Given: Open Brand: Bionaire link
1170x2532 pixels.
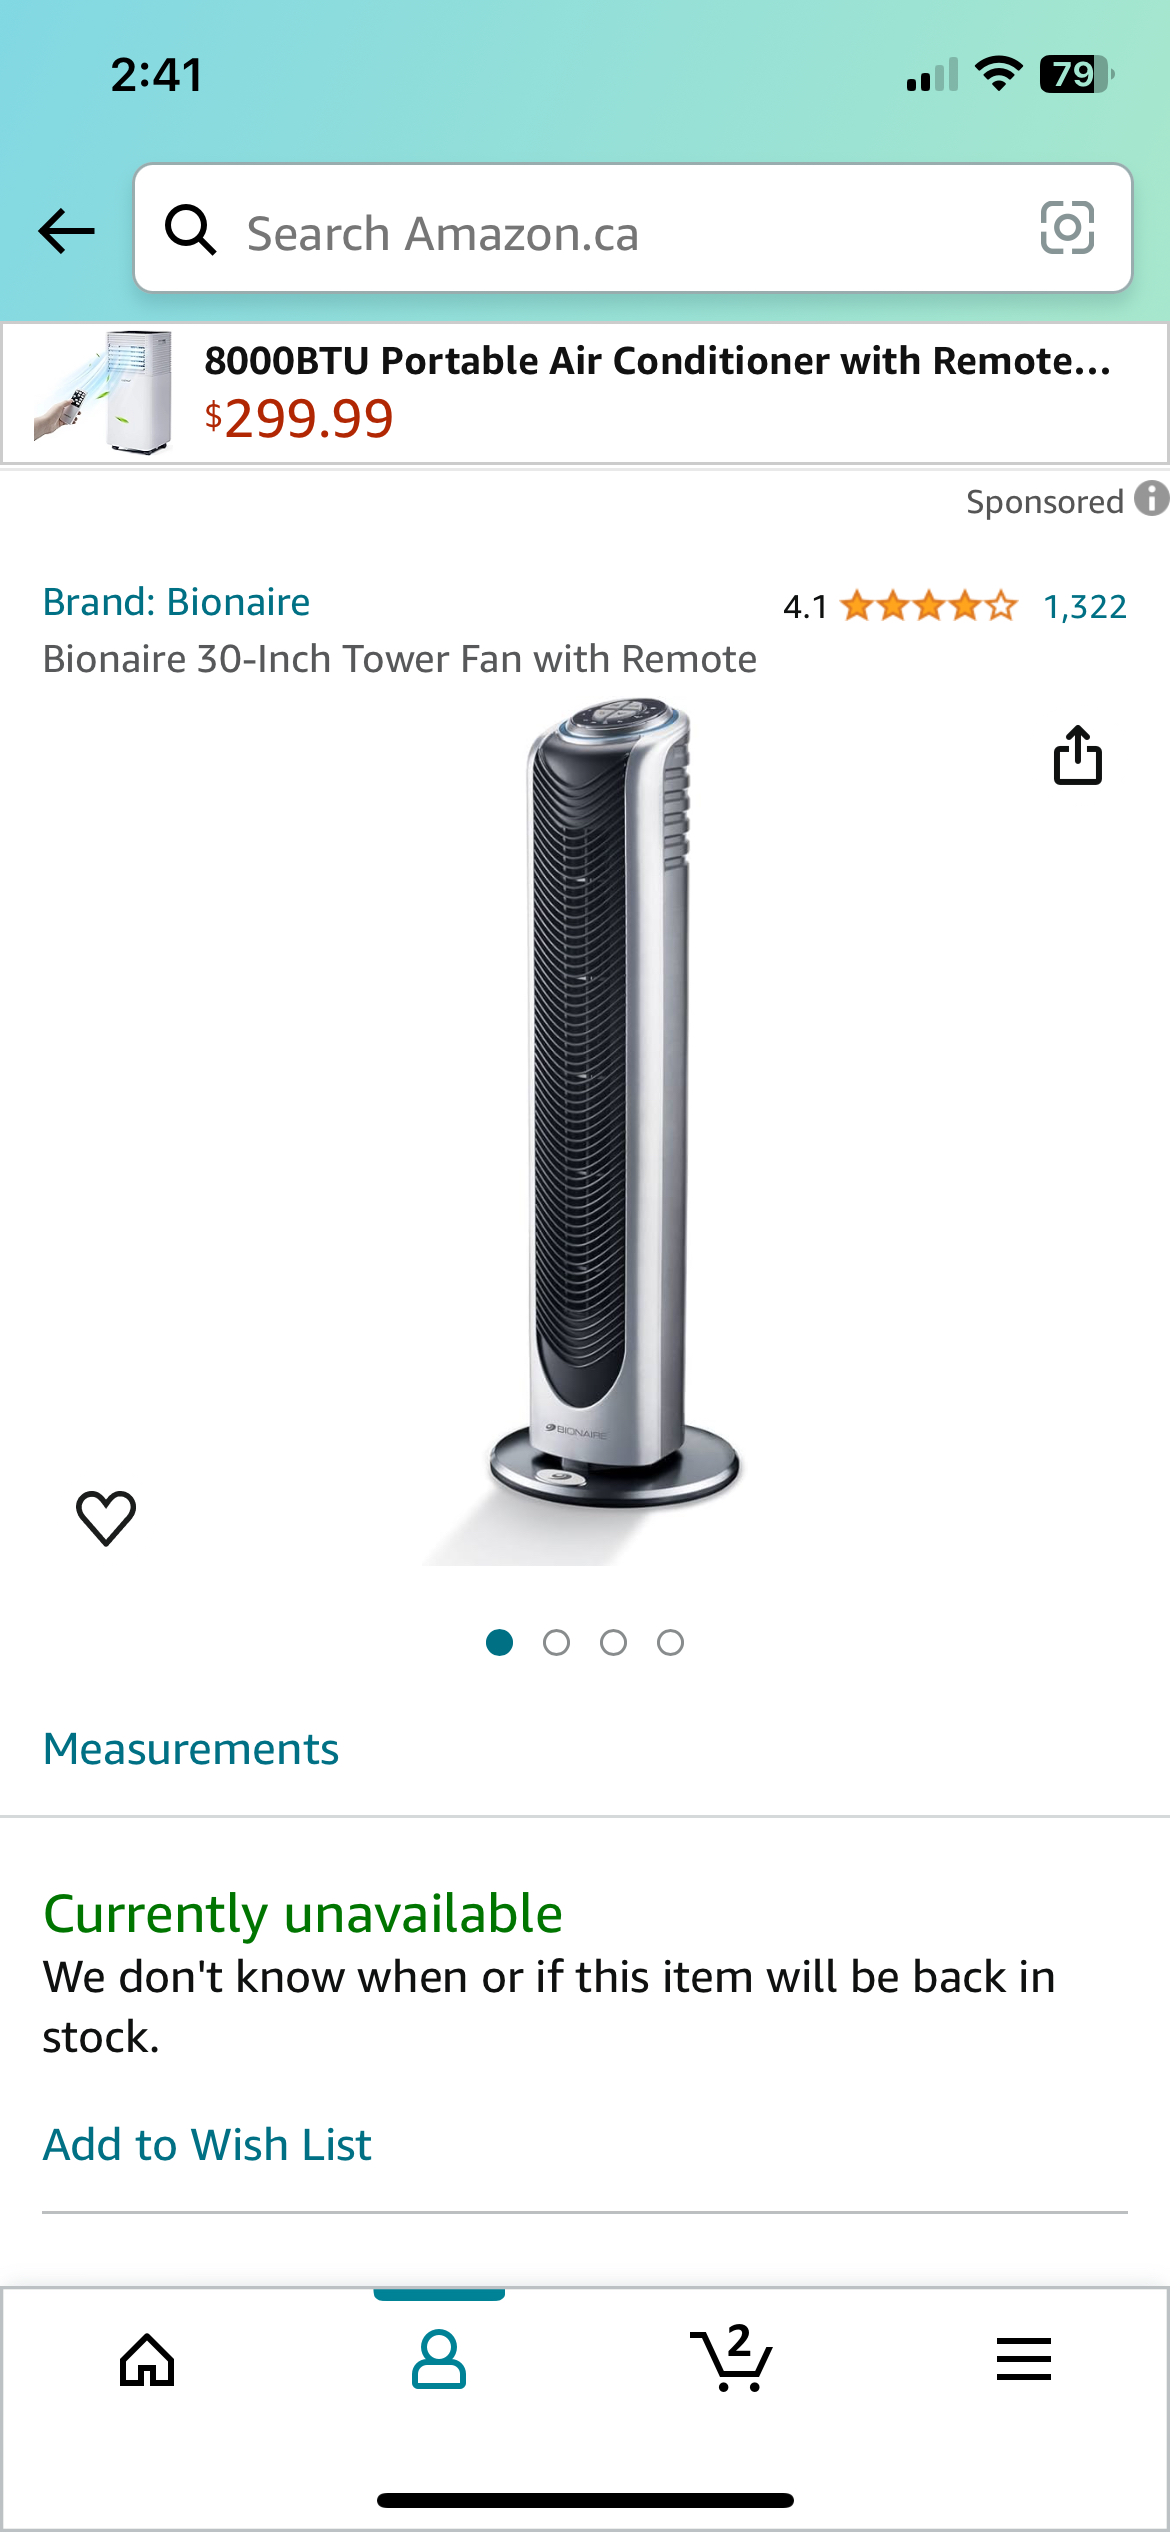Looking at the screenshot, I should click(176, 602).
